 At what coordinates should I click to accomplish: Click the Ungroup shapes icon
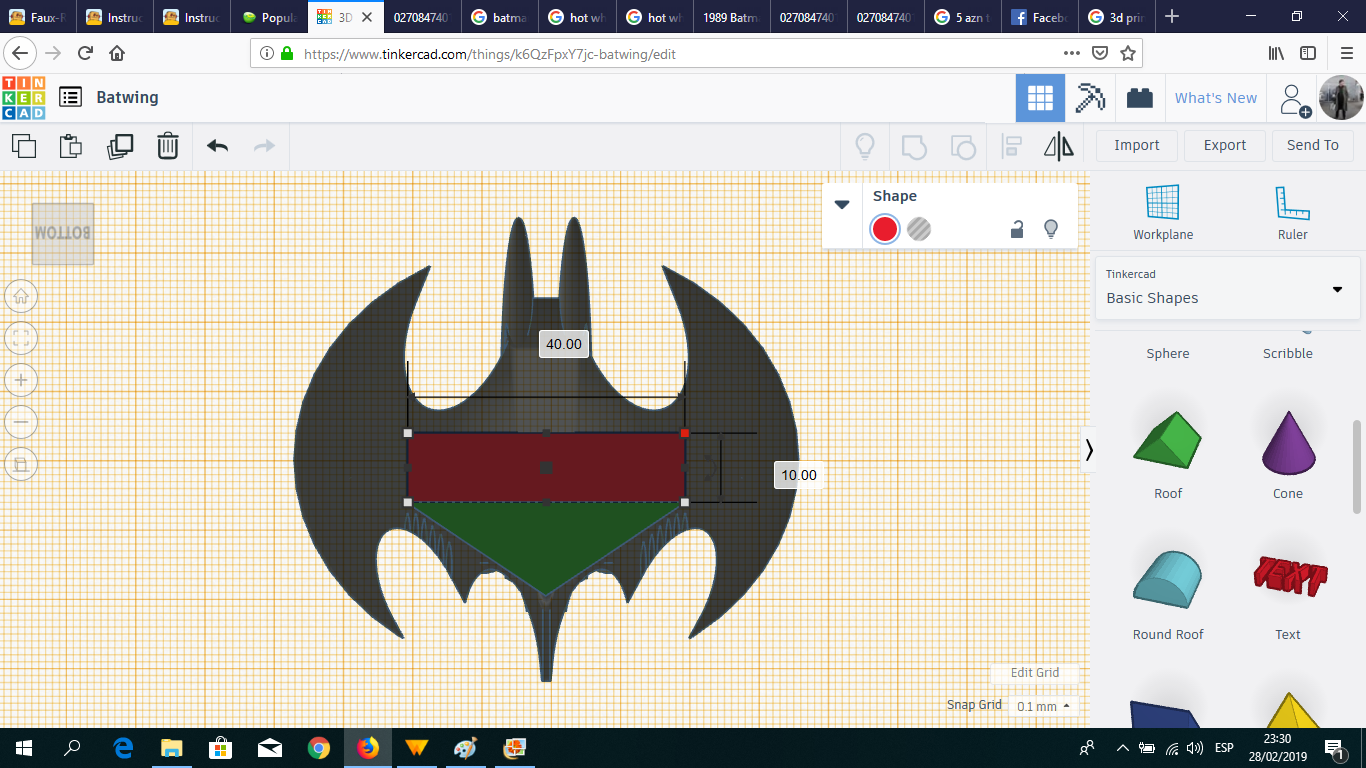pyautogui.click(x=962, y=147)
